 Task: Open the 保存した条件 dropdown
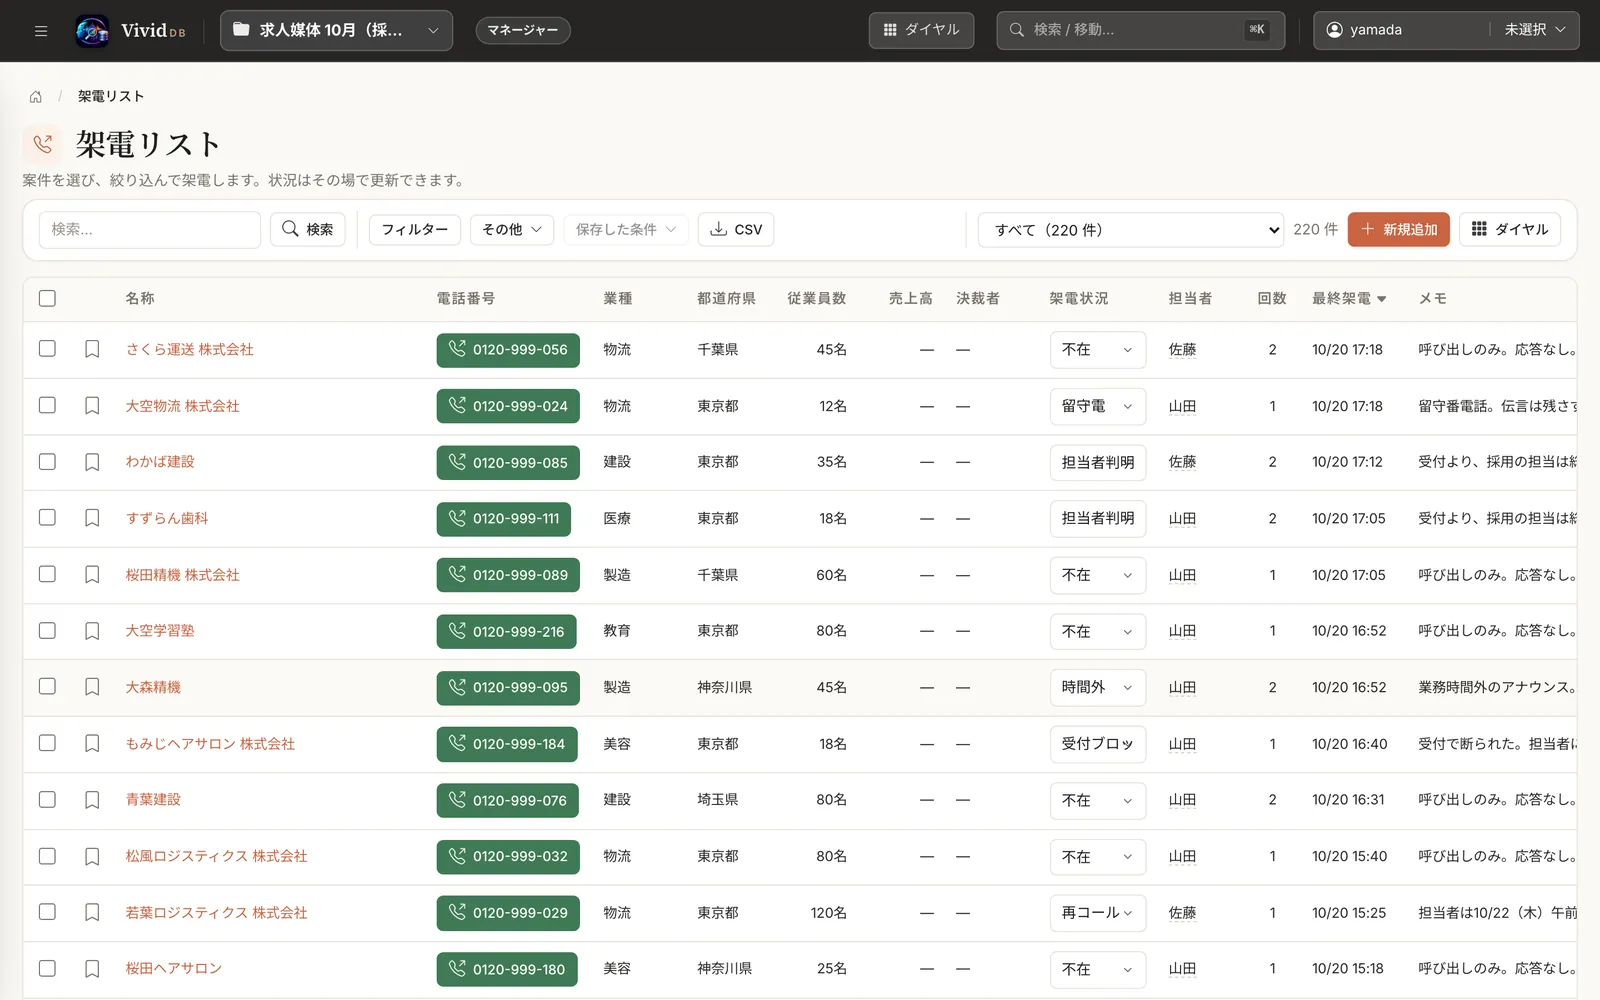pos(626,230)
